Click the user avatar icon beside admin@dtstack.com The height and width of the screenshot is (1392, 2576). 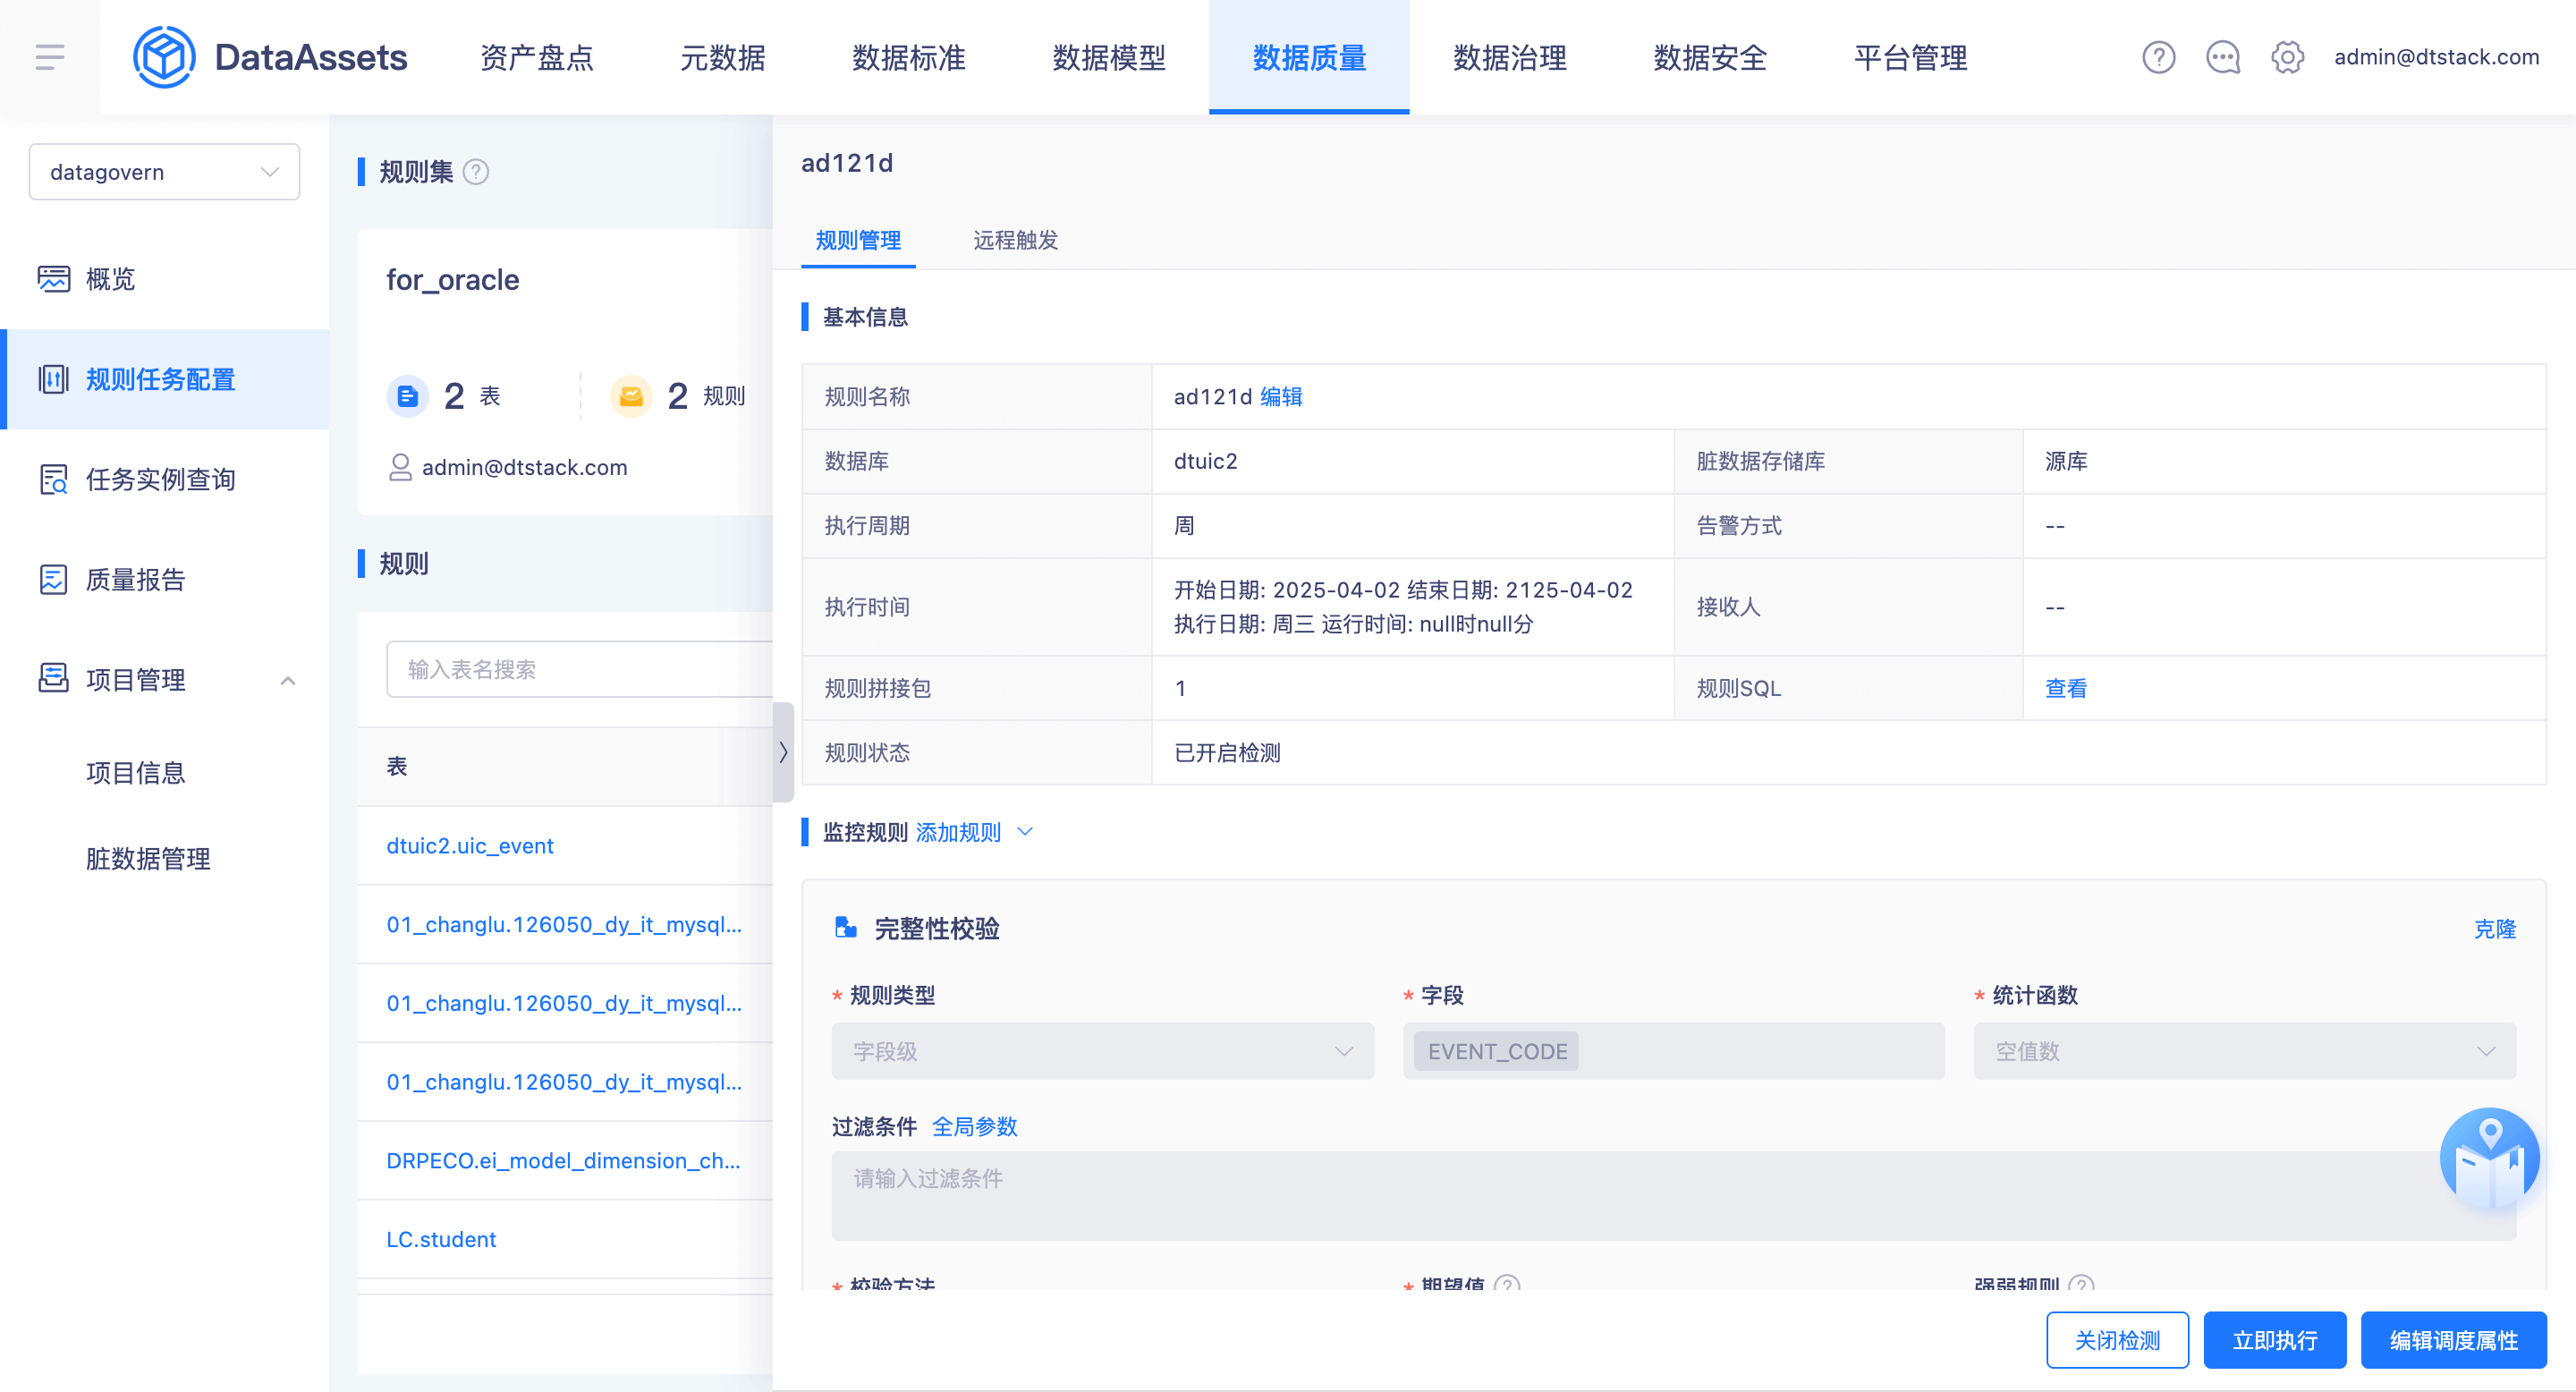click(400, 467)
